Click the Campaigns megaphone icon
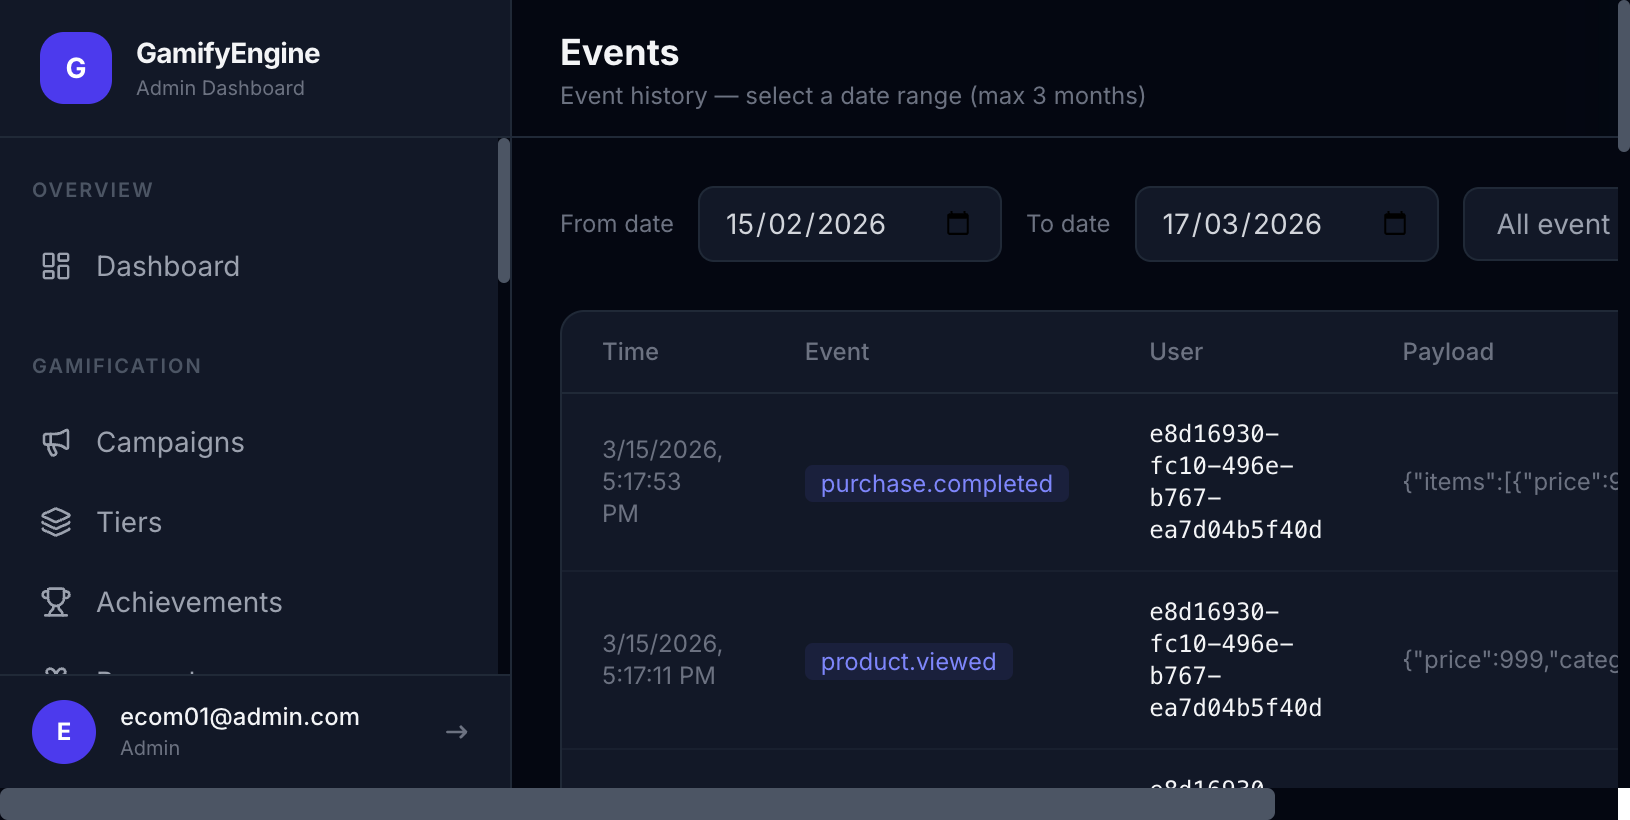1630x820 pixels. point(56,442)
